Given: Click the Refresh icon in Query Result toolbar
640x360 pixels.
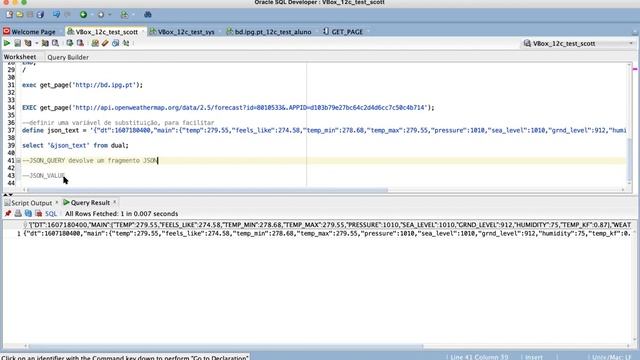Looking at the screenshot, I should pyautogui.click(x=28, y=213).
